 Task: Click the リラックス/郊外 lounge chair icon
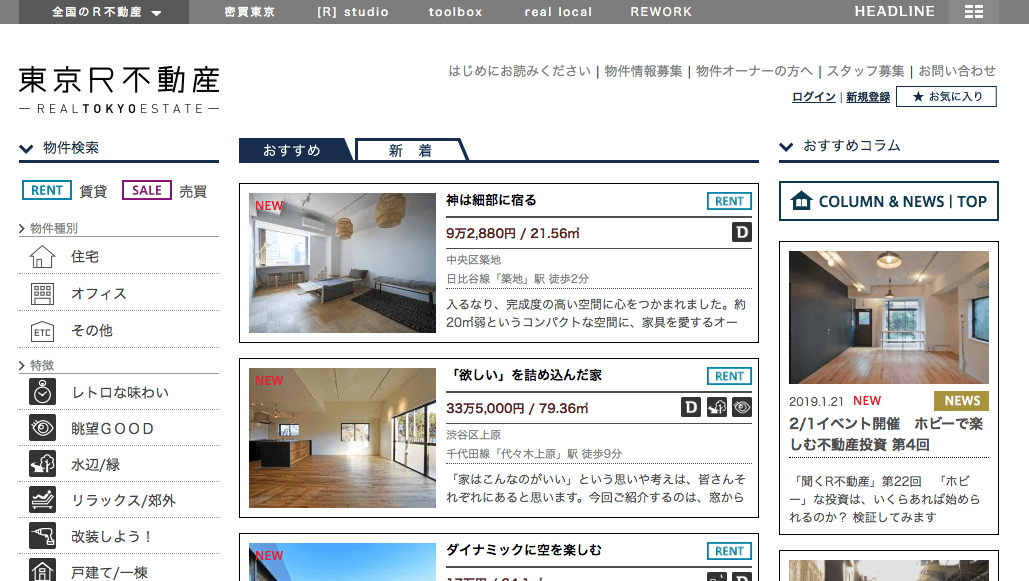click(x=42, y=500)
